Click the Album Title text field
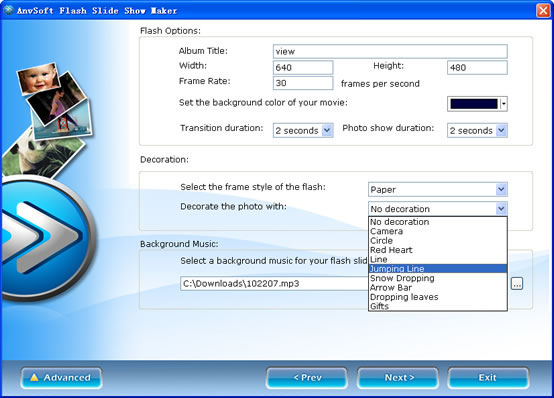The width and height of the screenshot is (554, 398). point(390,52)
